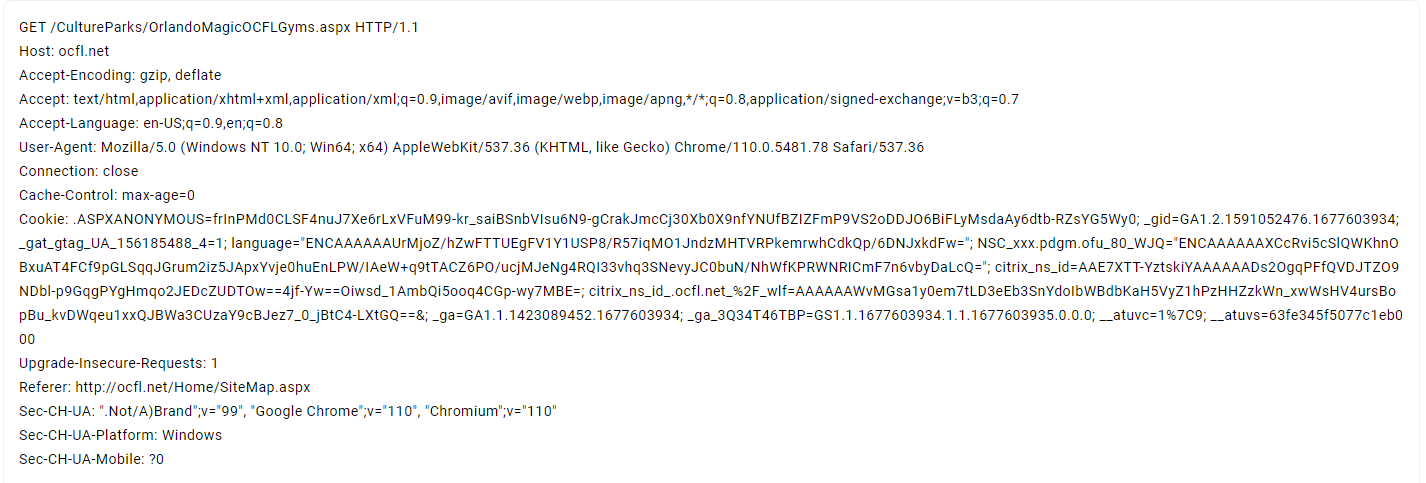Click the Sec-CH-UA-Platform: Windows line
Image resolution: width=1426 pixels, height=483 pixels.
point(121,435)
